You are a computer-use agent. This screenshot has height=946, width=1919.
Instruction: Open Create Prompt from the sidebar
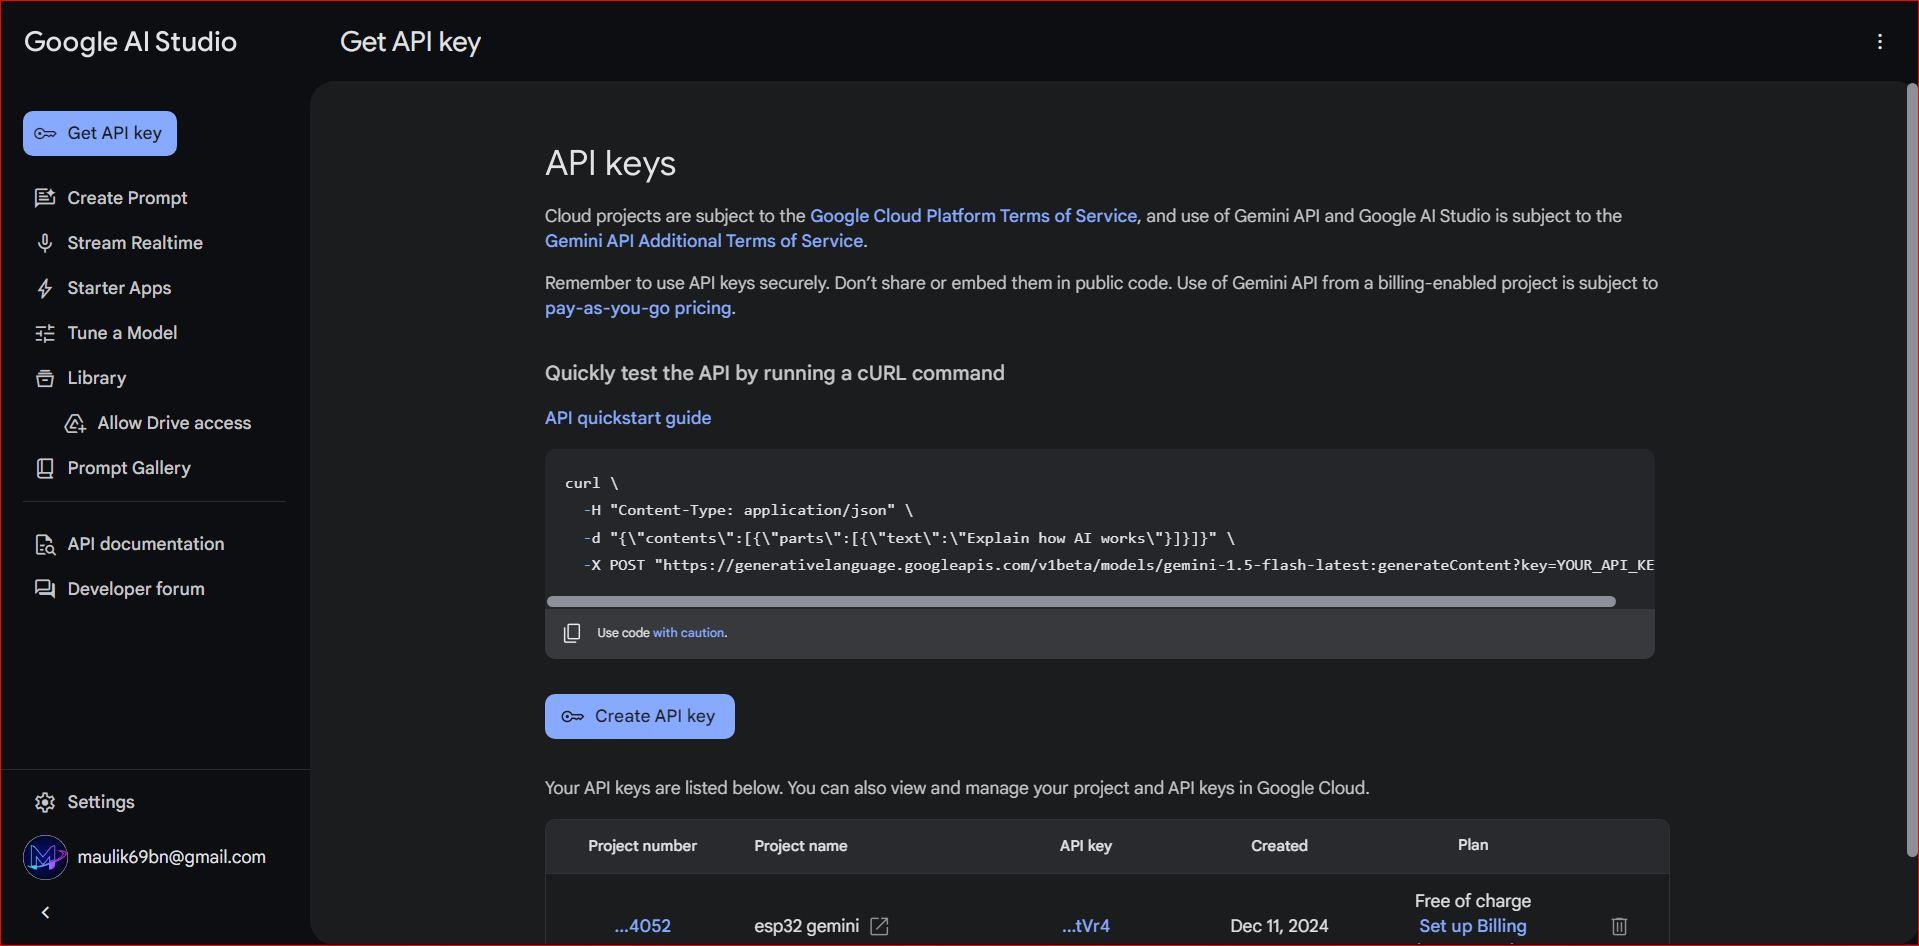[x=127, y=198]
